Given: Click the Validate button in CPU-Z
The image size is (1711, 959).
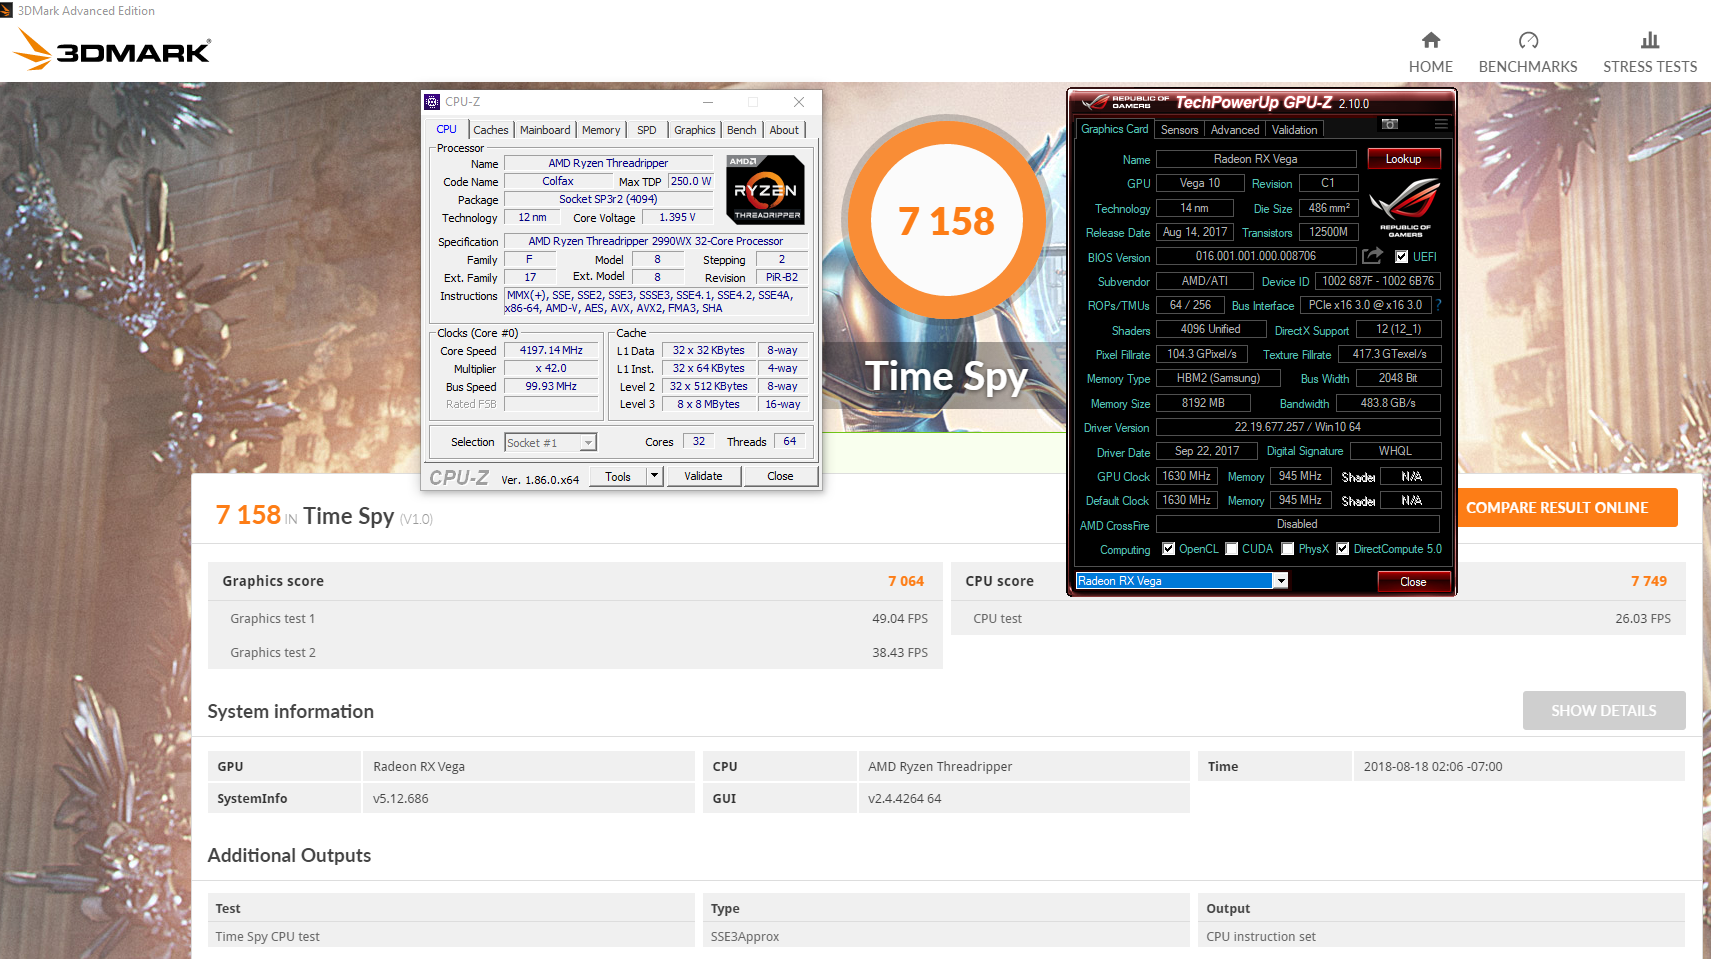Looking at the screenshot, I should click(x=703, y=476).
